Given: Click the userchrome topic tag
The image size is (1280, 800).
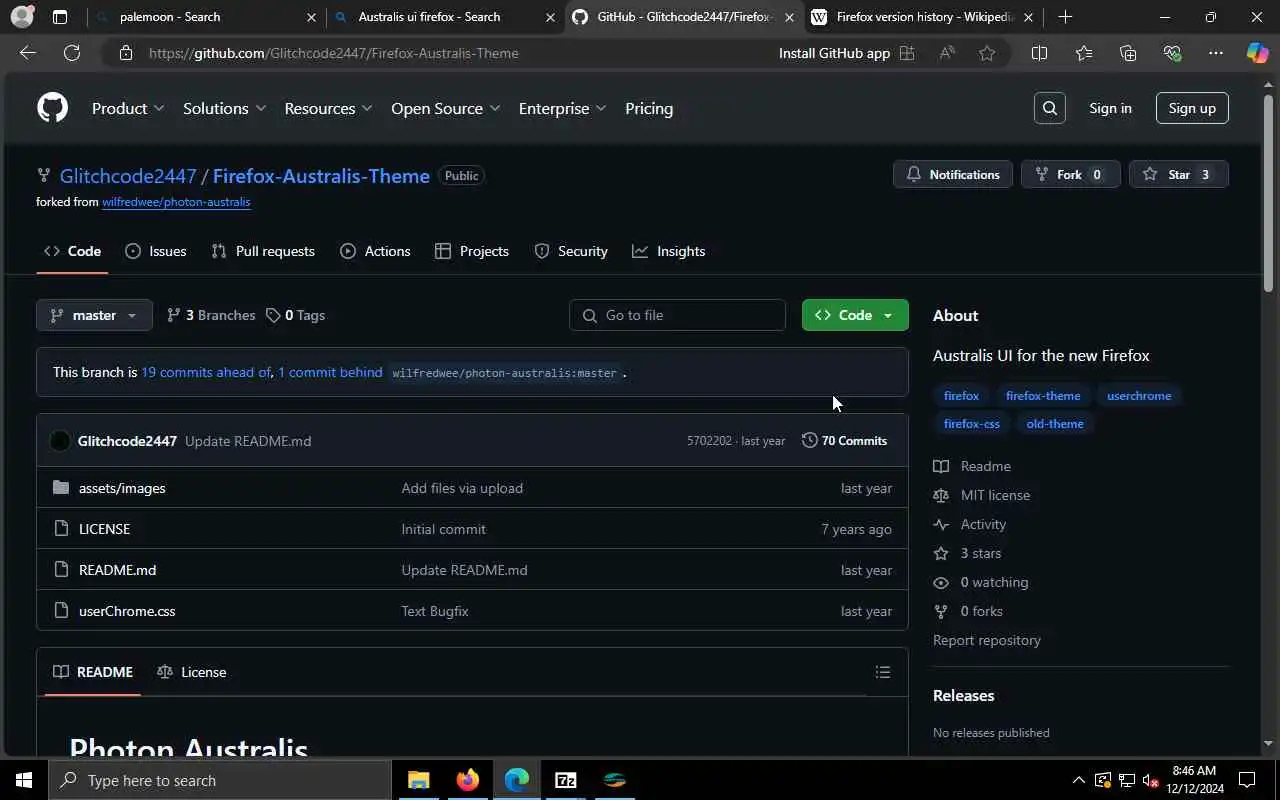Looking at the screenshot, I should pos(1139,396).
